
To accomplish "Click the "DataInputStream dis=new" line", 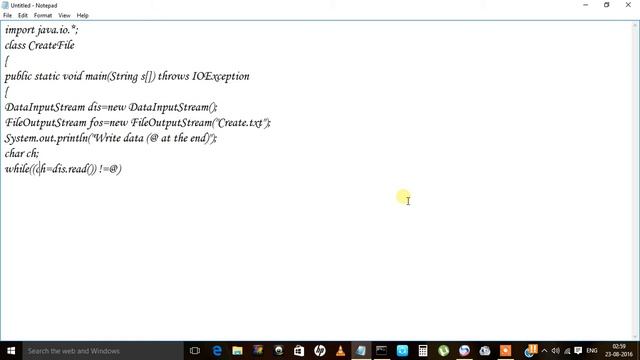I will click(x=111, y=107).
